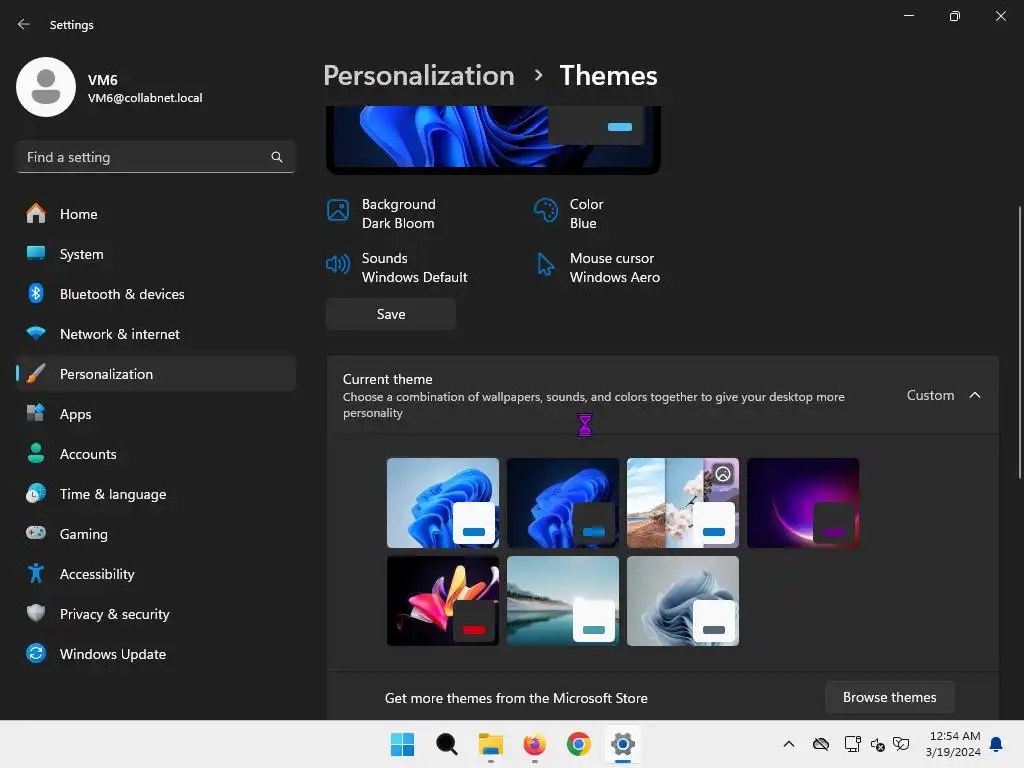Click the search magnifier in Find a setting
Viewport: 1024px width, 768px height.
tap(277, 157)
